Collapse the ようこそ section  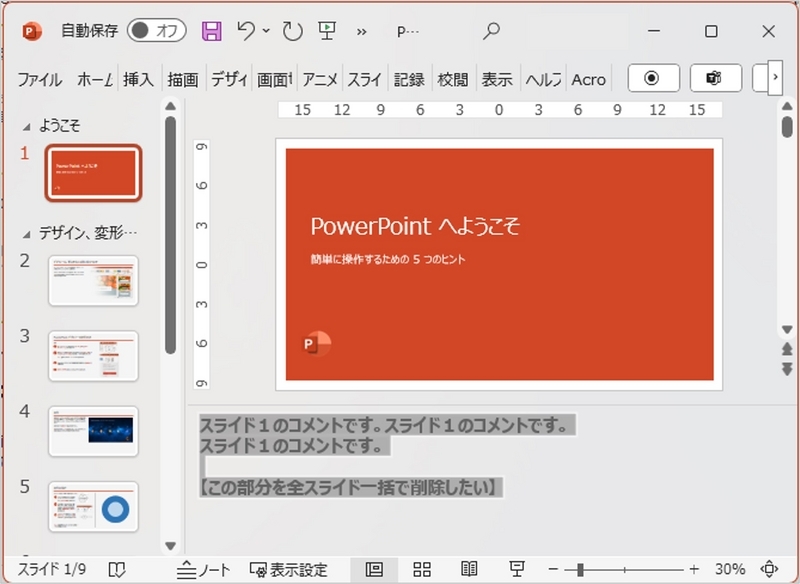point(27,126)
